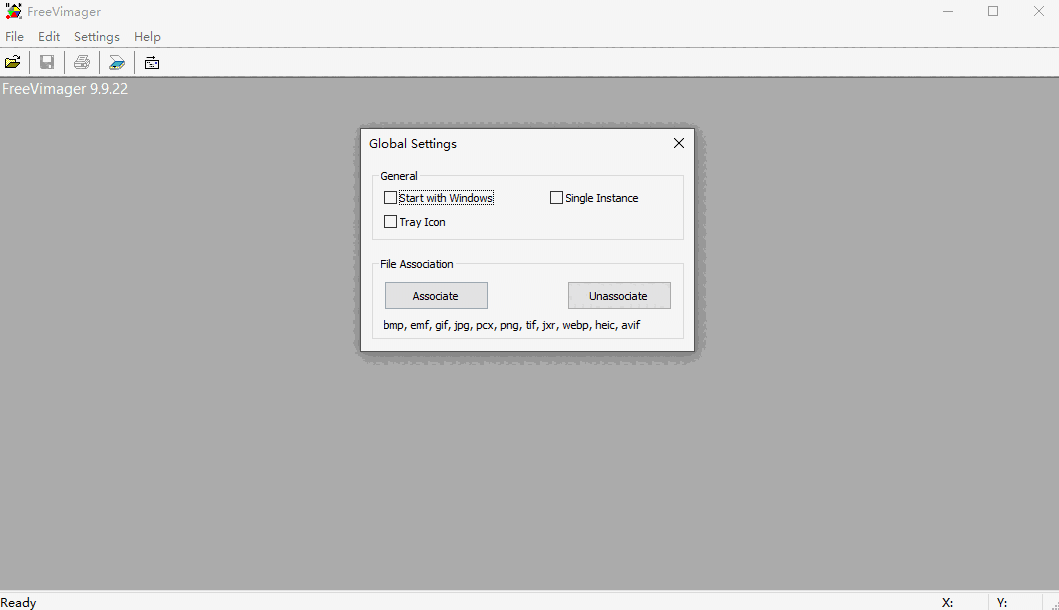The height and width of the screenshot is (610, 1059).
Task: Enable the Start with Windows checkbox
Action: 390,198
